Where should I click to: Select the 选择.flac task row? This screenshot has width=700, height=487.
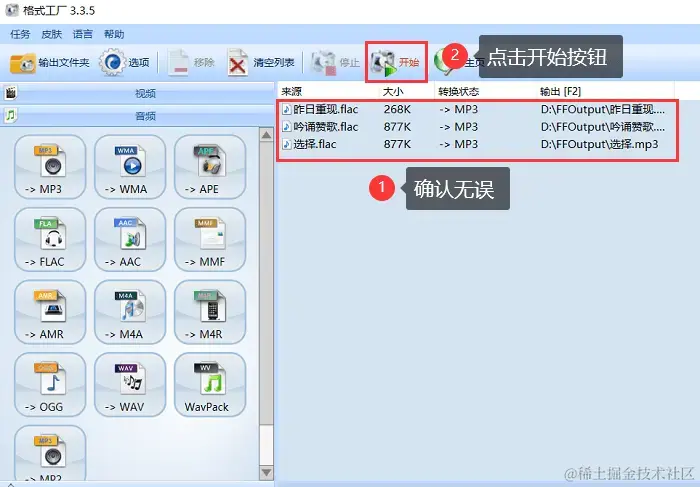click(477, 145)
